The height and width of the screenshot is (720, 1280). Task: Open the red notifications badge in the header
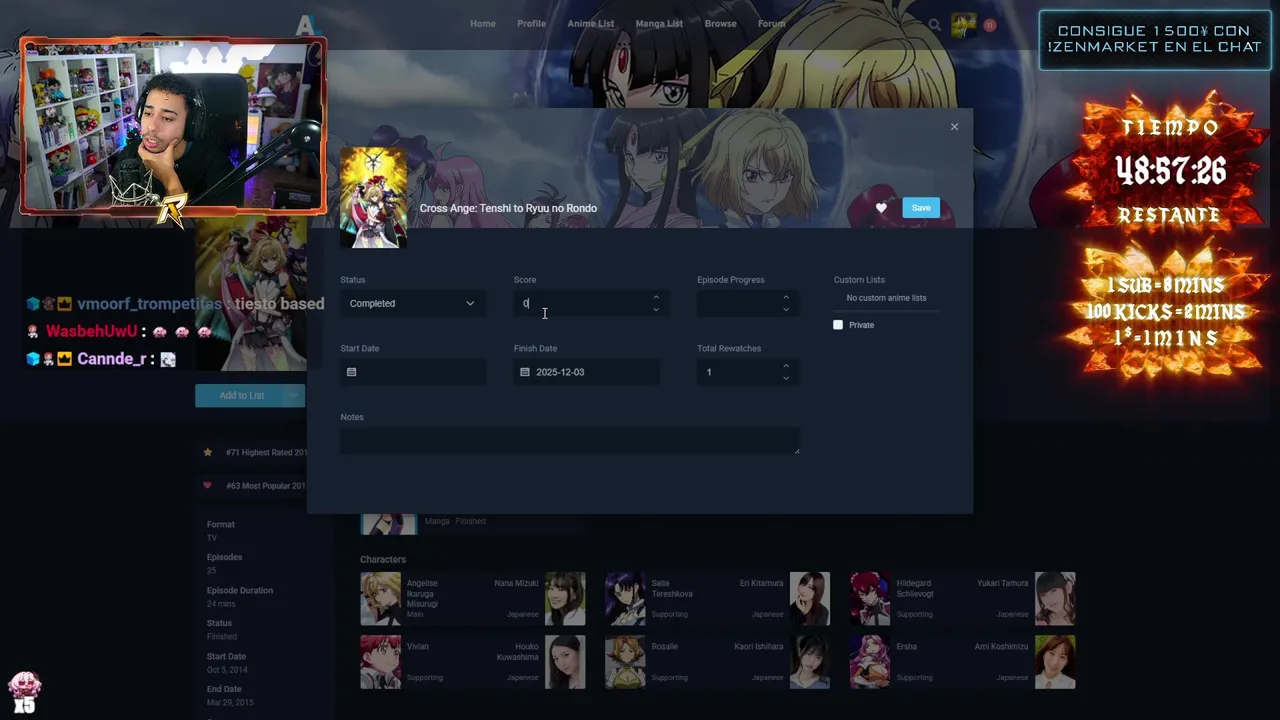[x=990, y=25]
